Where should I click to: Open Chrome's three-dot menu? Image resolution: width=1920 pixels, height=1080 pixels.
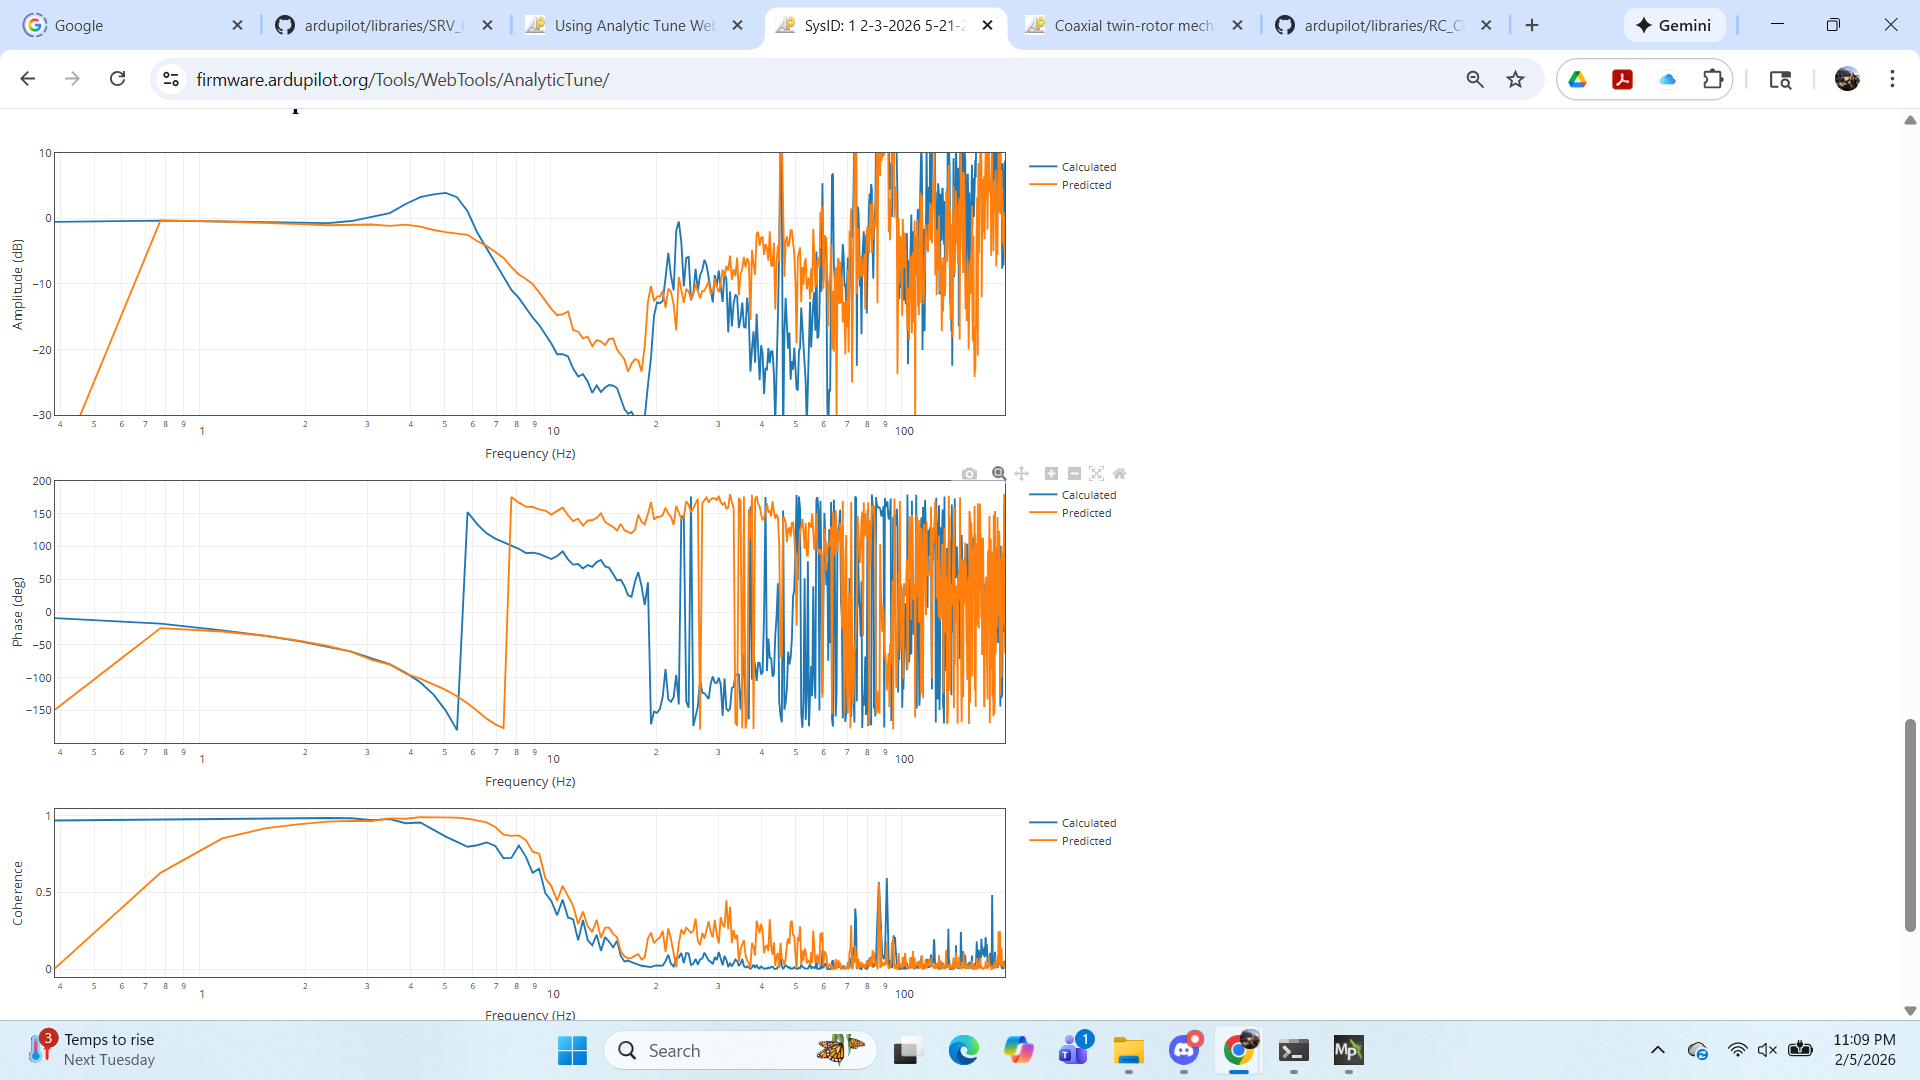1892,79
